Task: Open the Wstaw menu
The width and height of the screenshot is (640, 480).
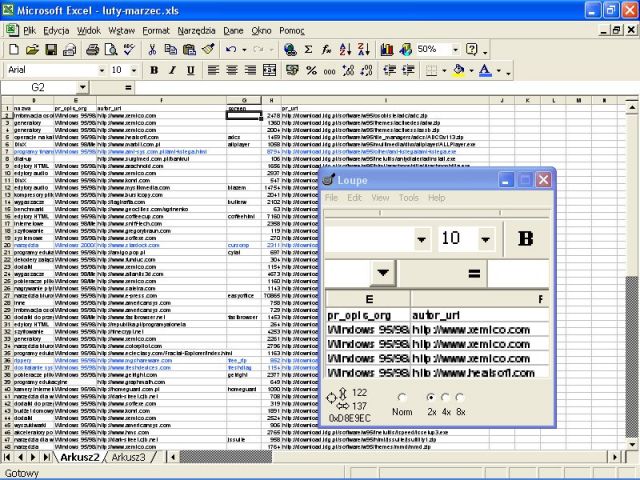Action: (x=122, y=31)
